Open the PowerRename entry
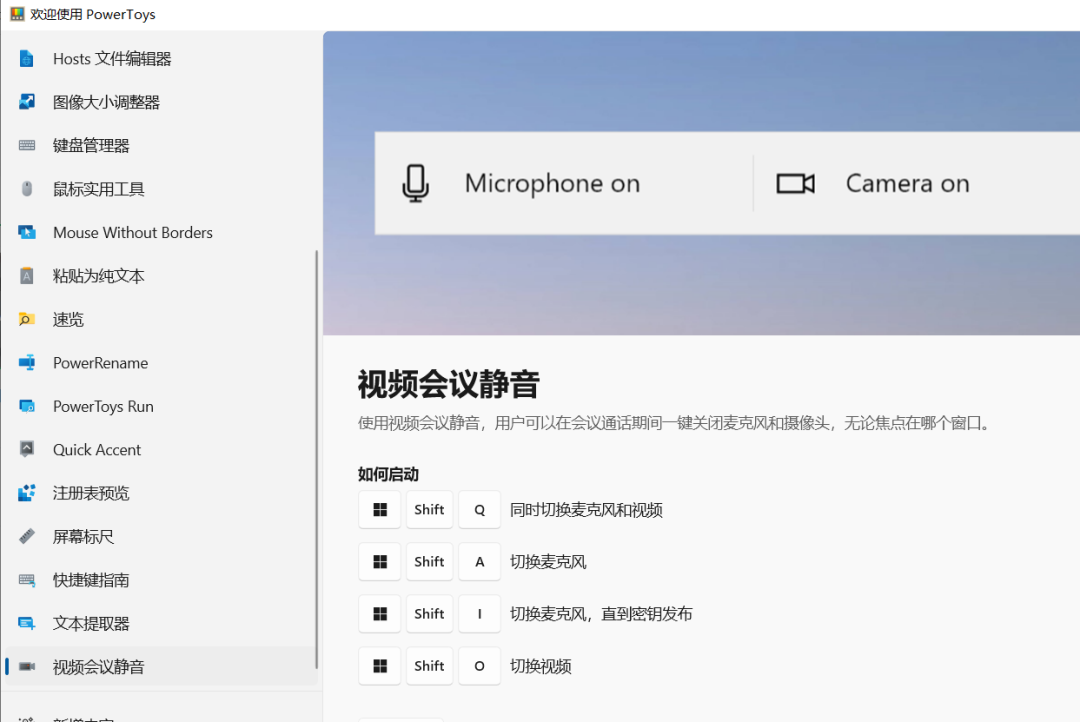This screenshot has height=722, width=1080. [160, 362]
